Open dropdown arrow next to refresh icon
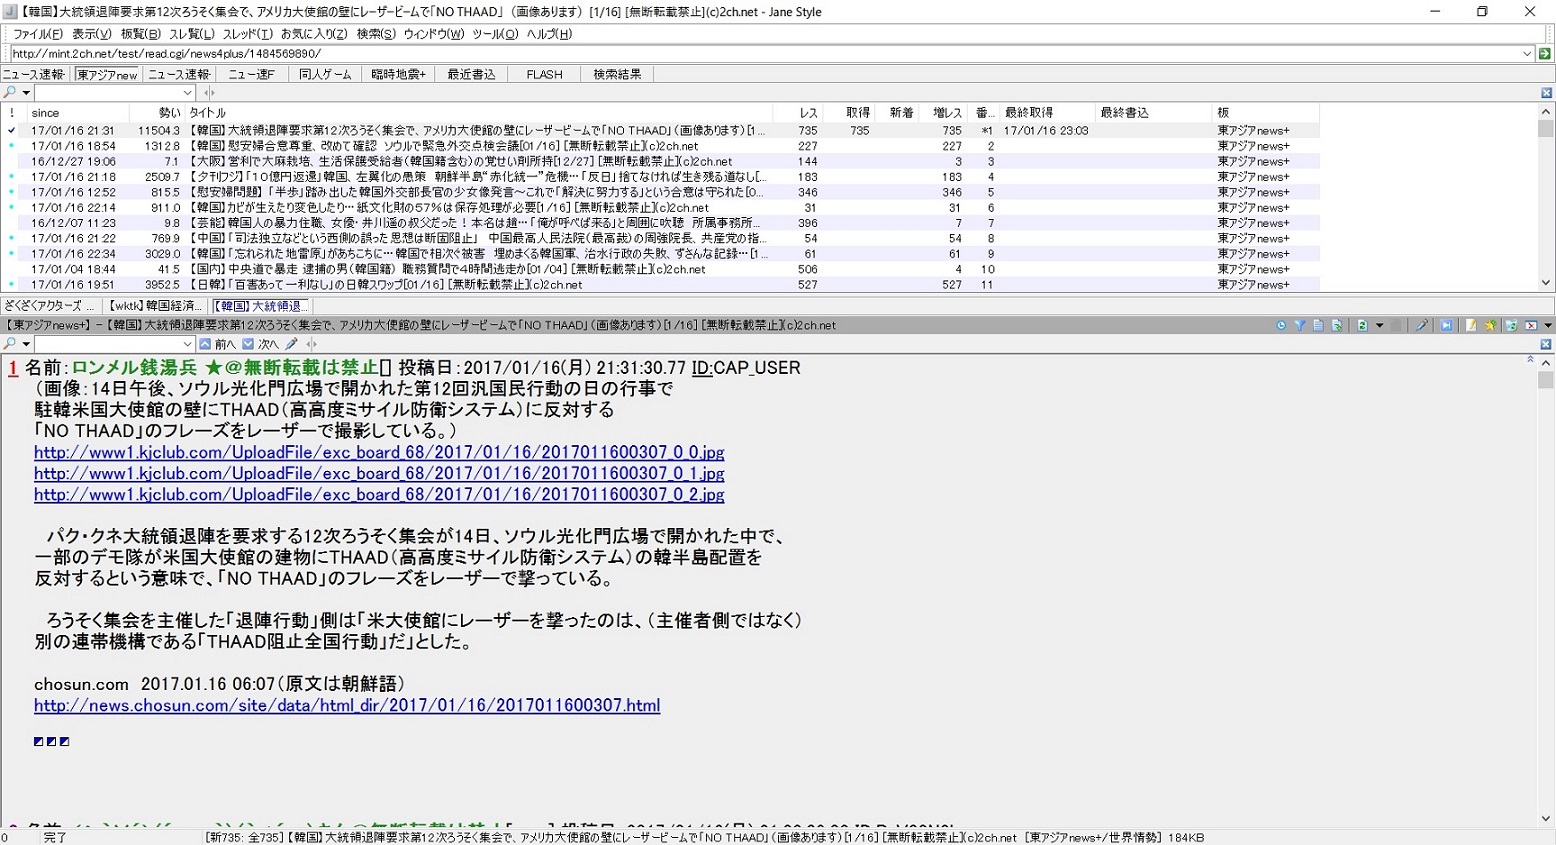The image size is (1556, 845). tap(1379, 325)
